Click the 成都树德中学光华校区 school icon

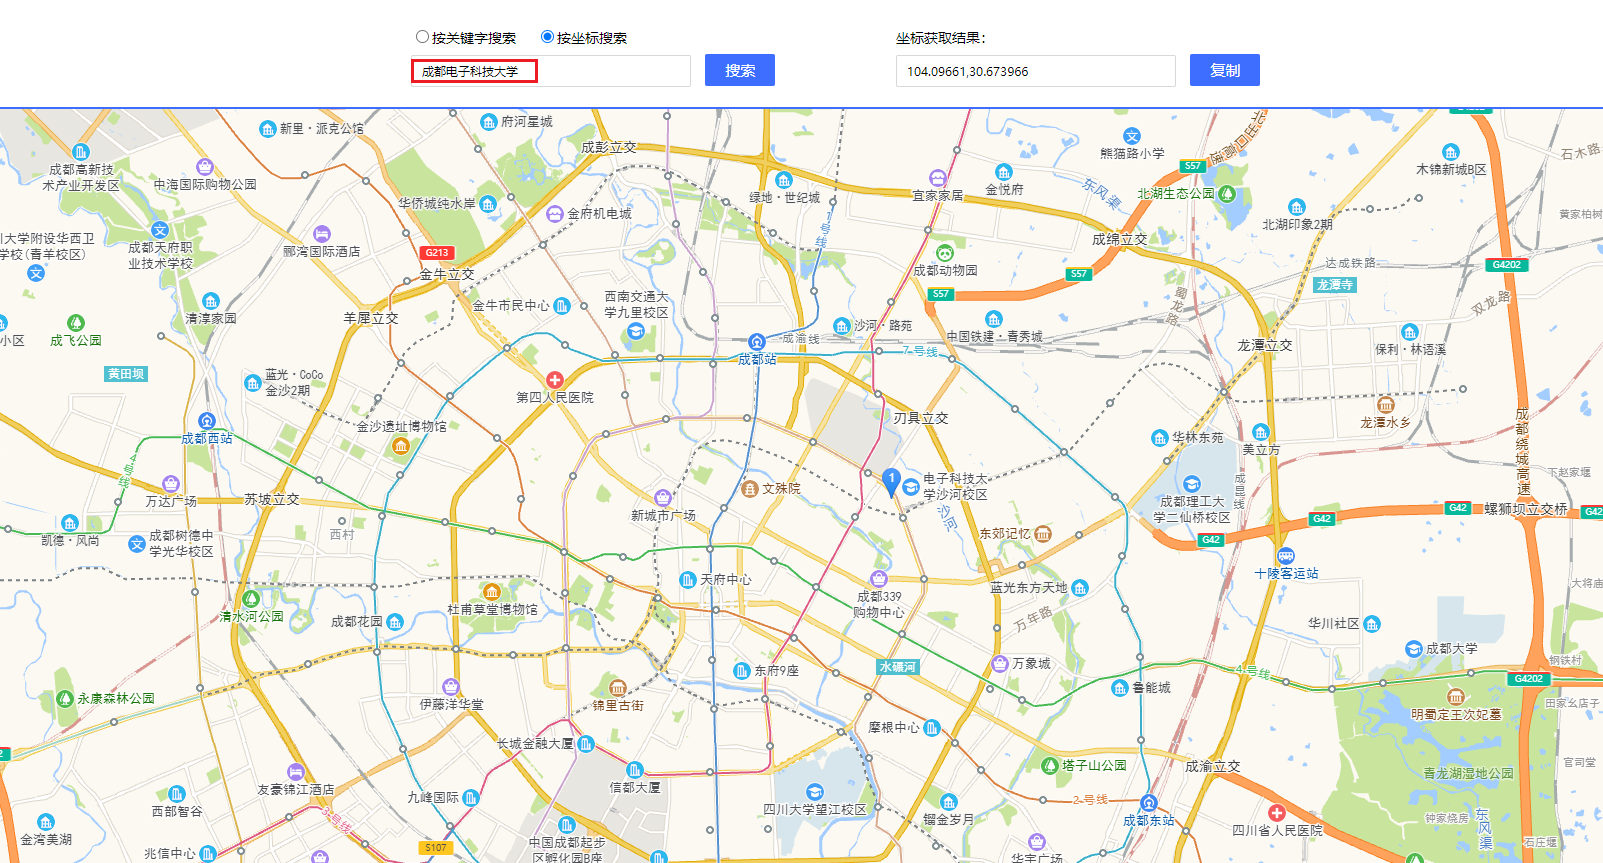tap(137, 544)
